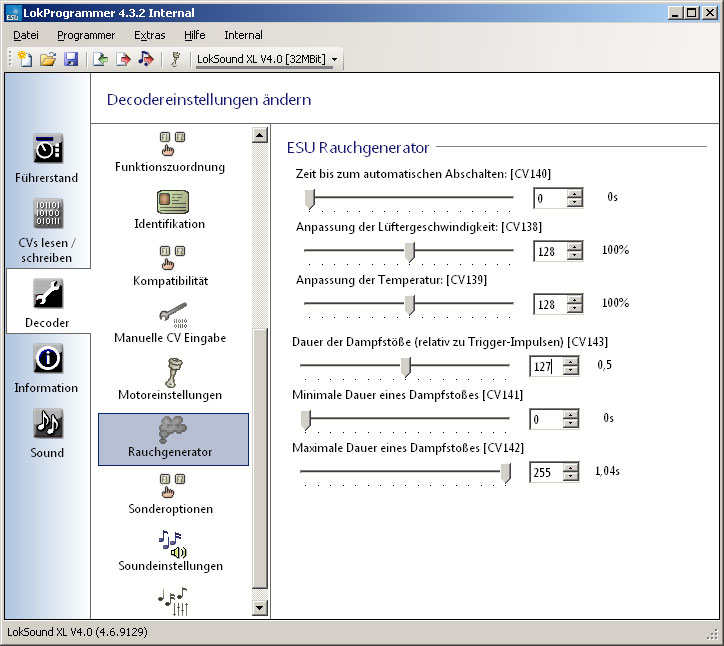Open the Führerstand sidebar icon
724x646 pixels.
(x=48, y=148)
